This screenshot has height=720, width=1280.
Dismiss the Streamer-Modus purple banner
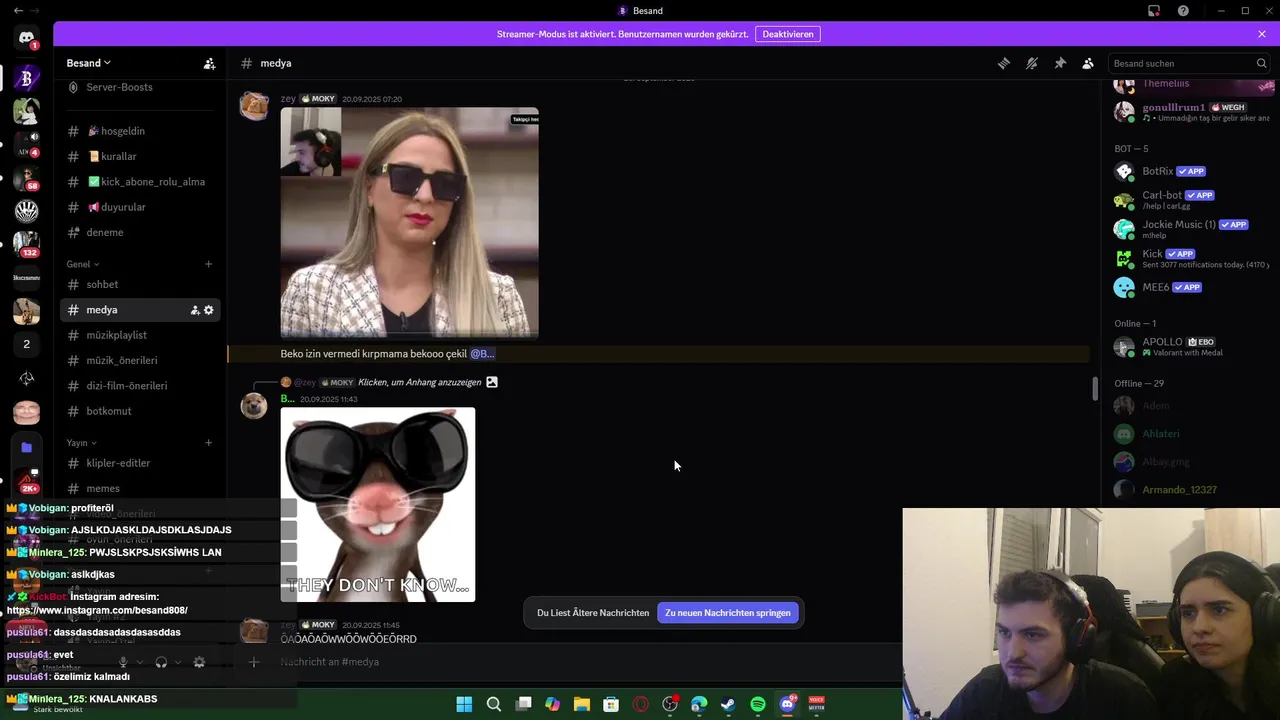(1262, 34)
